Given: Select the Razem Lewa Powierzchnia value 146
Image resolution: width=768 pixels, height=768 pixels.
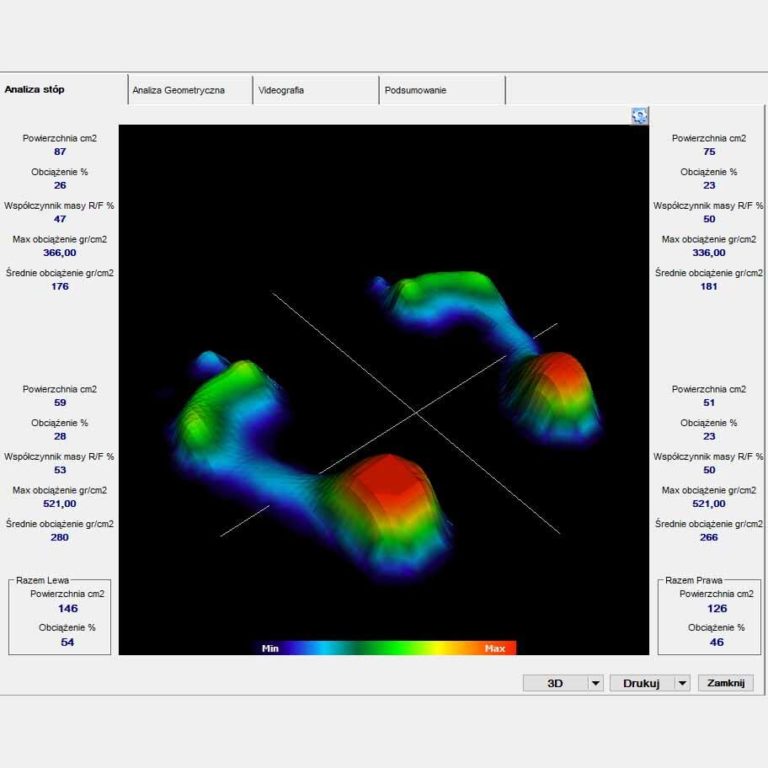Looking at the screenshot, I should click(68, 608).
